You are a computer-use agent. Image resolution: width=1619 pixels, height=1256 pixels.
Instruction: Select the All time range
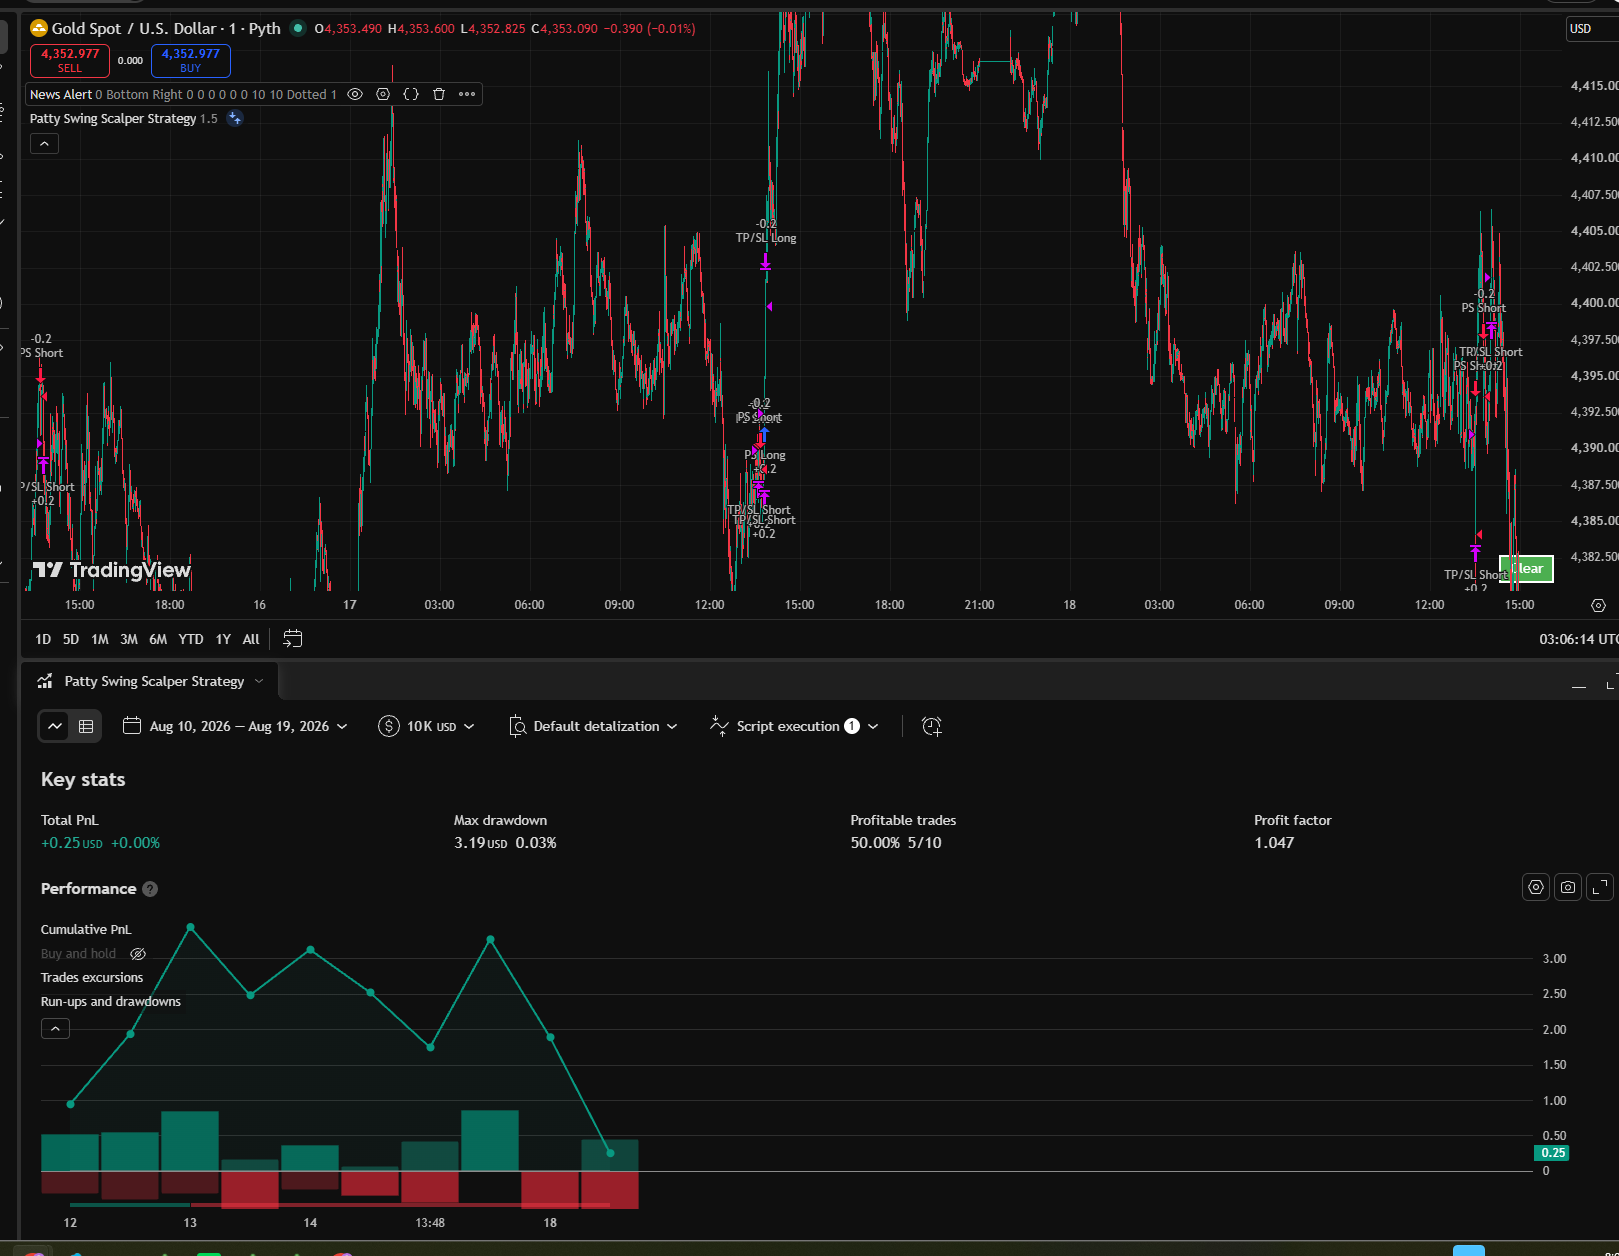point(251,639)
